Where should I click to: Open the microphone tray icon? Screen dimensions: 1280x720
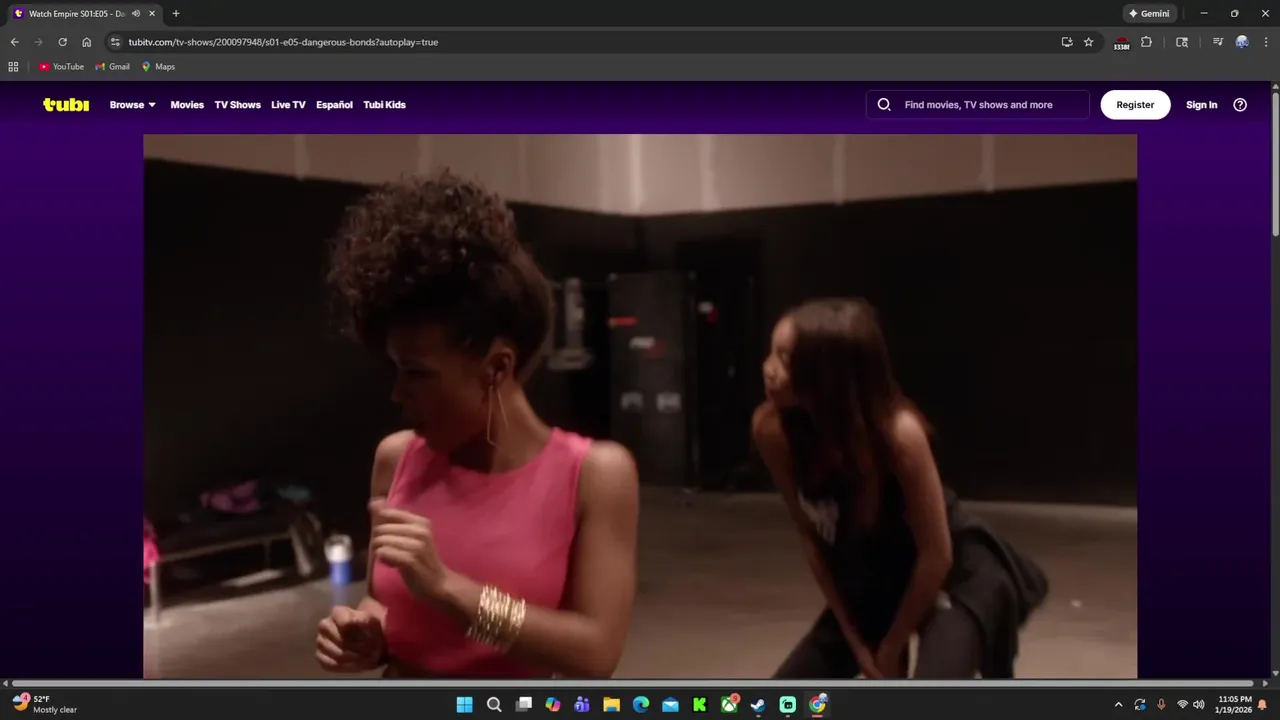(x=1161, y=705)
